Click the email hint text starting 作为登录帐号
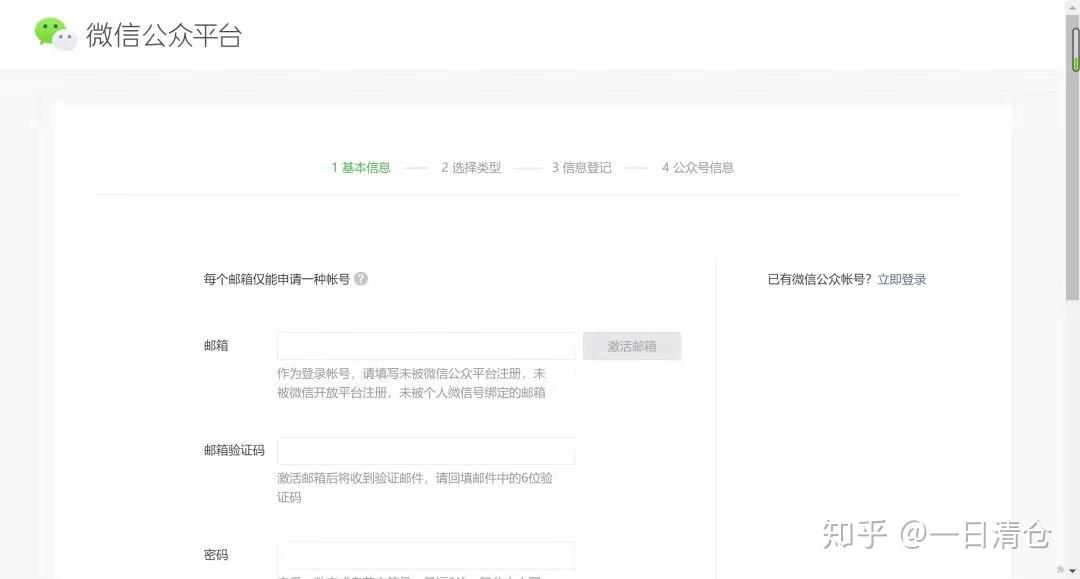This screenshot has height=579, width=1080. pos(411,383)
